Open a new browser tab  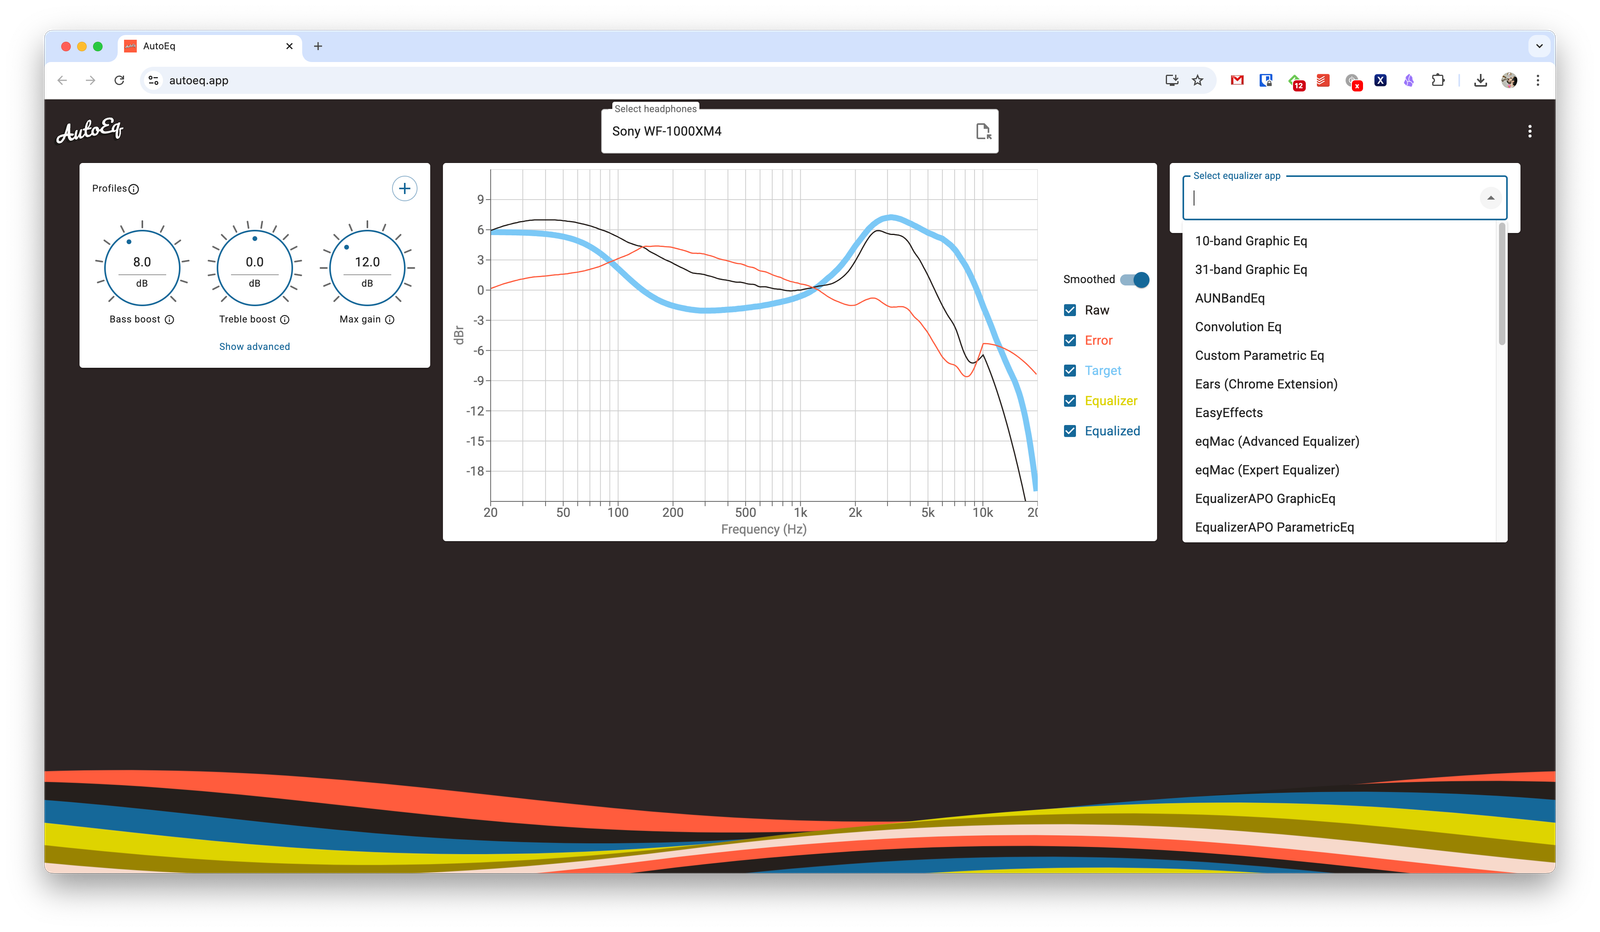pyautogui.click(x=318, y=46)
